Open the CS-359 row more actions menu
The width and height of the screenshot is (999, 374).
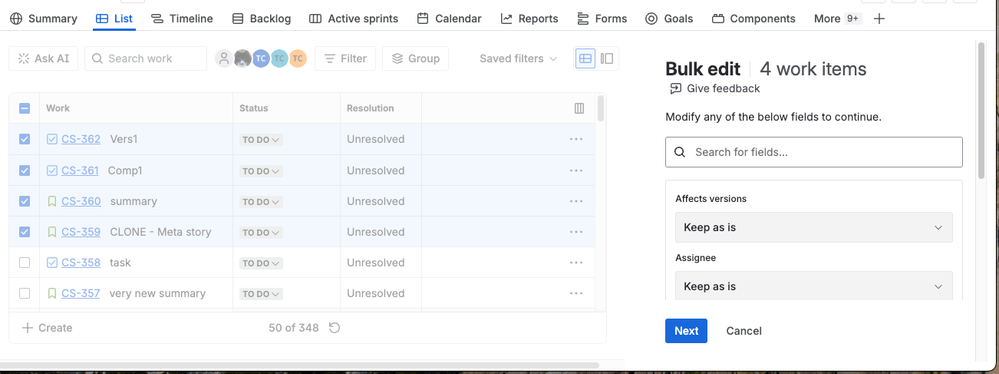576,232
